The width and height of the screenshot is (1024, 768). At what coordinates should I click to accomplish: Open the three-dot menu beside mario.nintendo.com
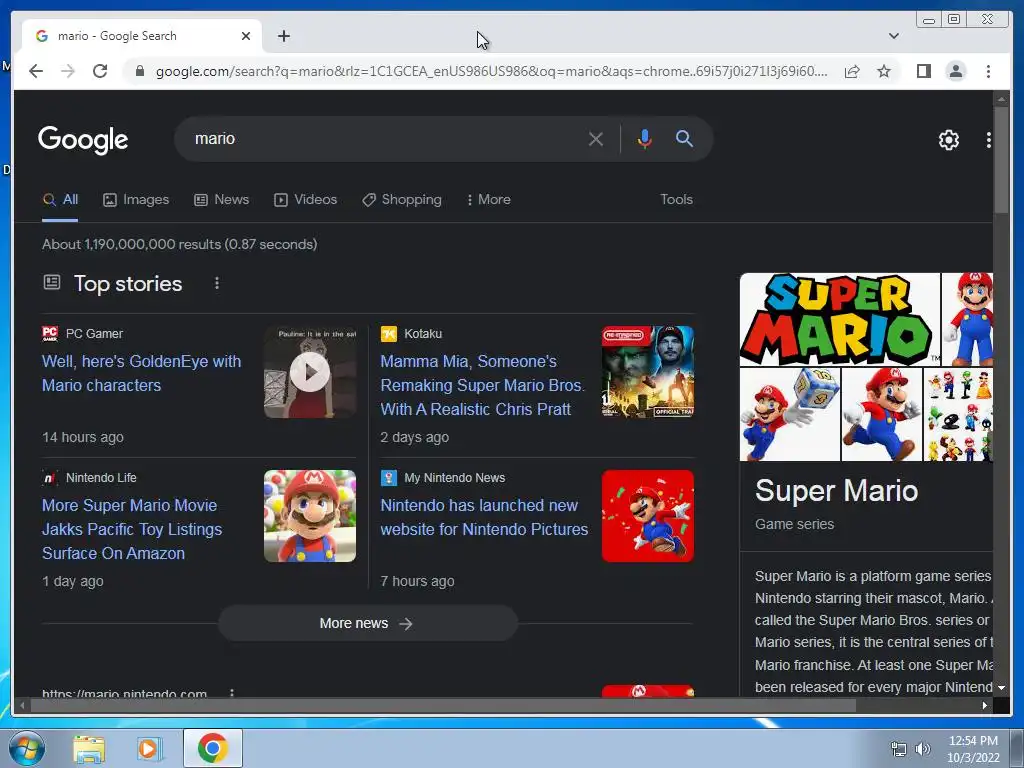tap(232, 692)
